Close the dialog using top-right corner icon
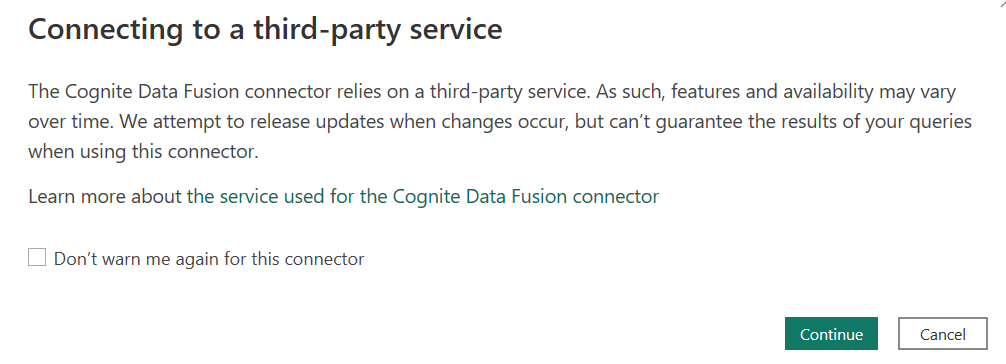This screenshot has width=1006, height=364. click(x=1002, y=3)
